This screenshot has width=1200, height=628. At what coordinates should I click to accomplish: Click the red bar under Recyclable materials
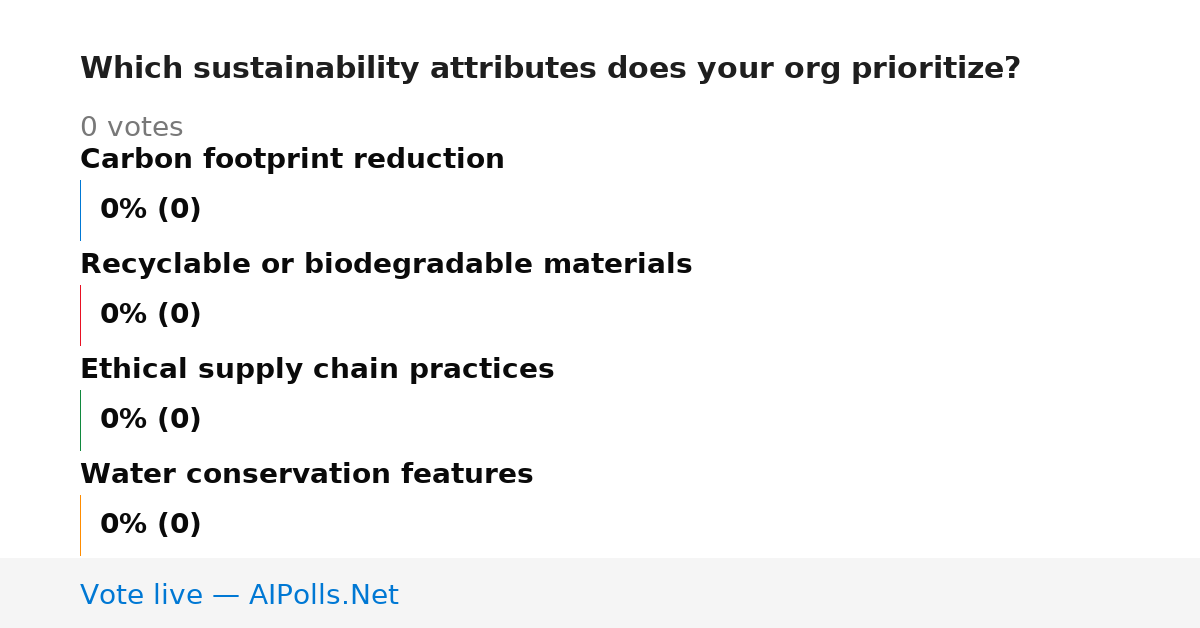coord(80,315)
